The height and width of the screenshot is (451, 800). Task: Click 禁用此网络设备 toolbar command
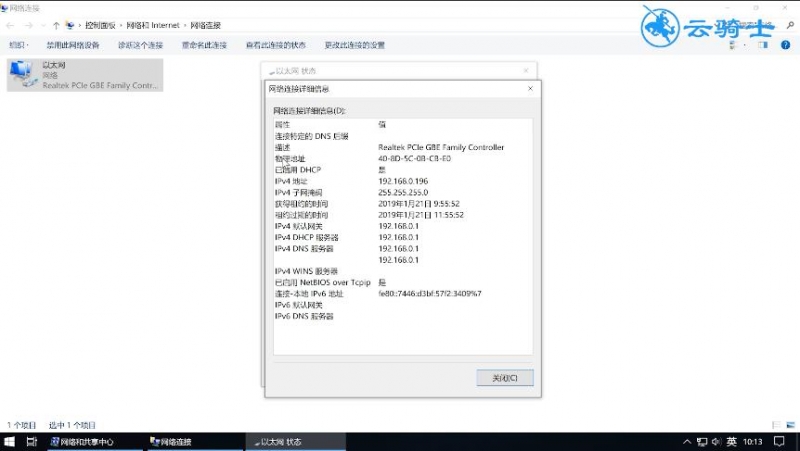(x=73, y=45)
